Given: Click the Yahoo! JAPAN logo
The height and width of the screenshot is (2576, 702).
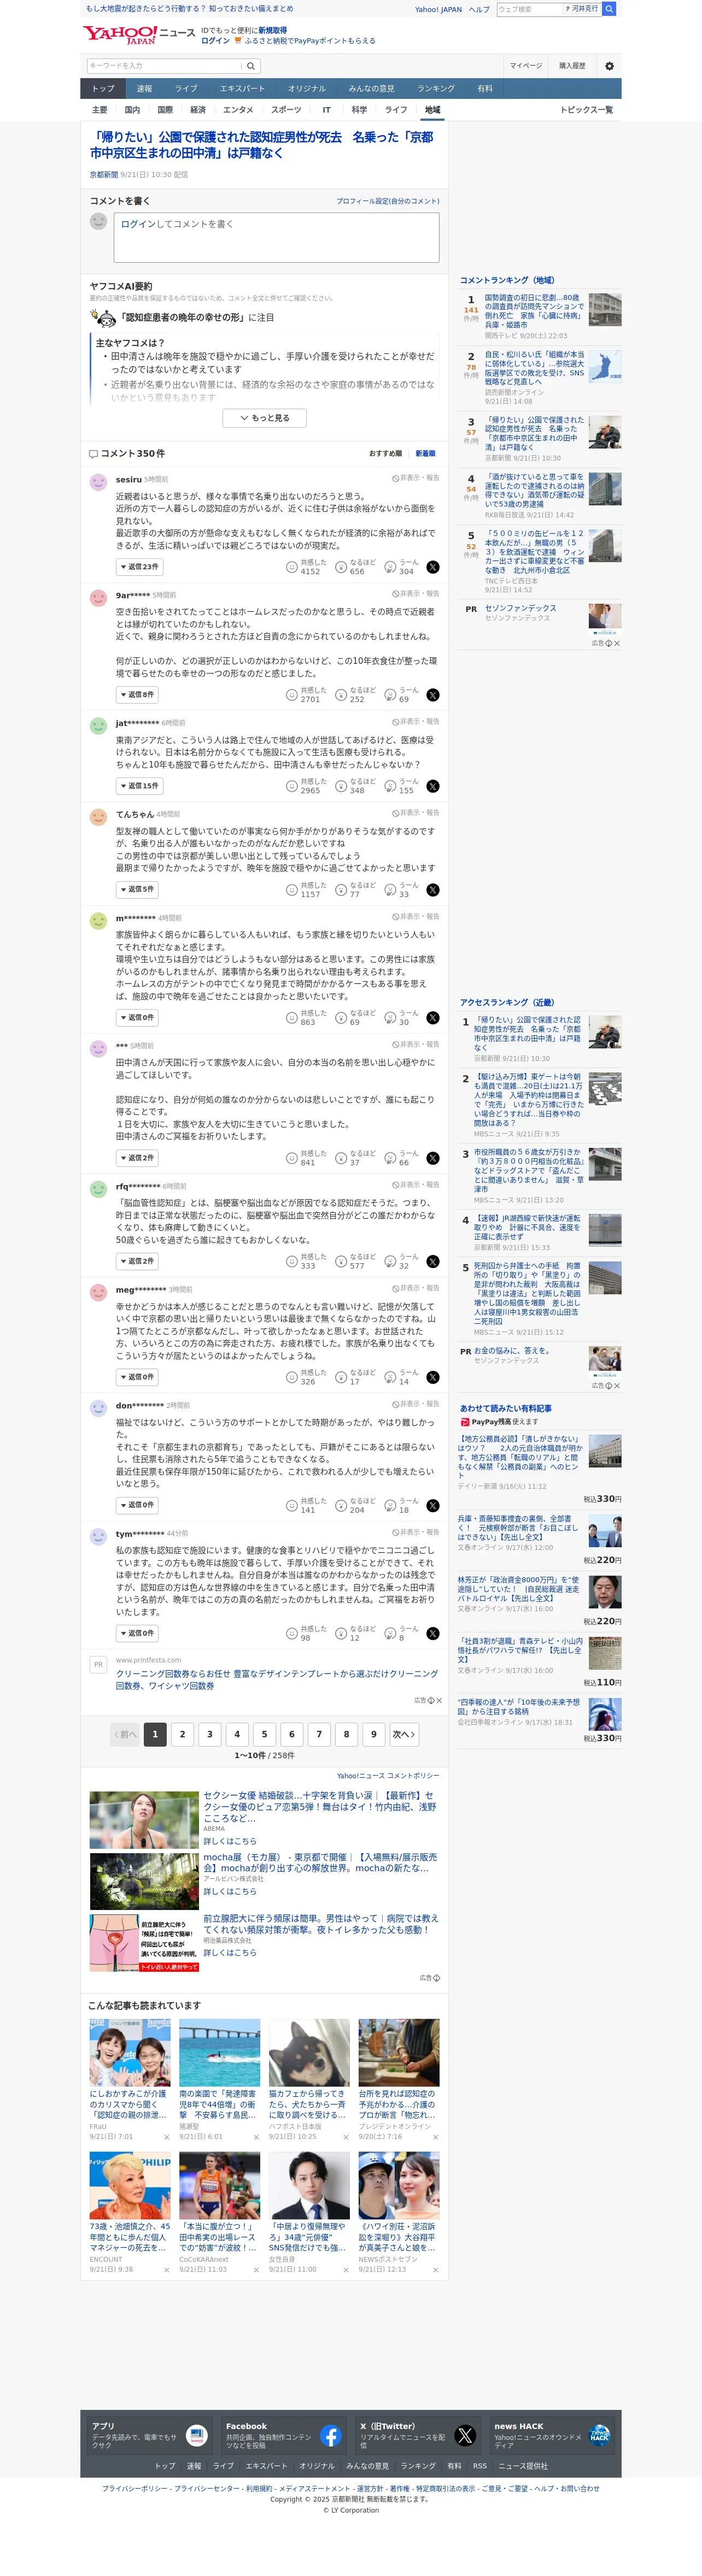Looking at the screenshot, I should pyautogui.click(x=120, y=35).
